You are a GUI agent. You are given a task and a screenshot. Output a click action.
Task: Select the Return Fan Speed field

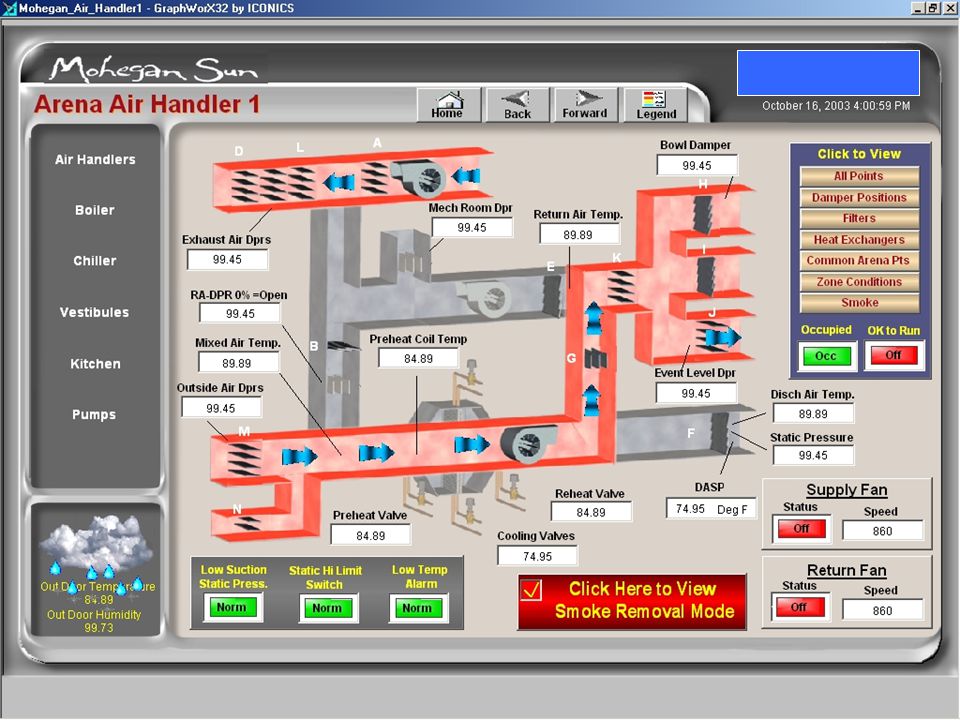[x=882, y=610]
